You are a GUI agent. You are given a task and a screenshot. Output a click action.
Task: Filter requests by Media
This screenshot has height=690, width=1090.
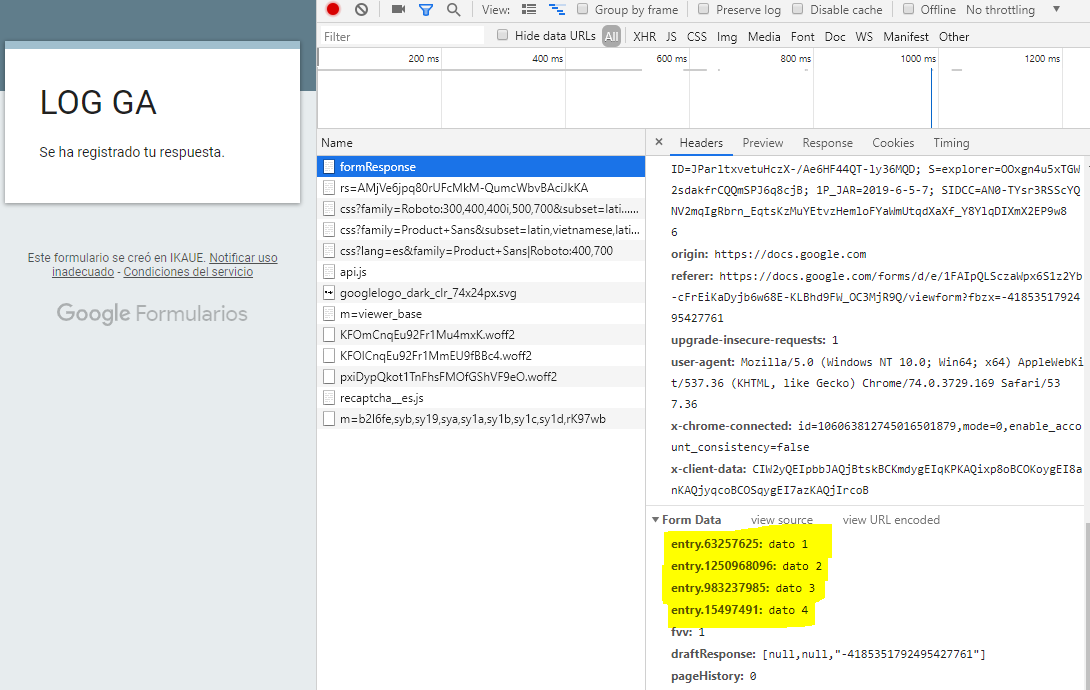click(764, 37)
